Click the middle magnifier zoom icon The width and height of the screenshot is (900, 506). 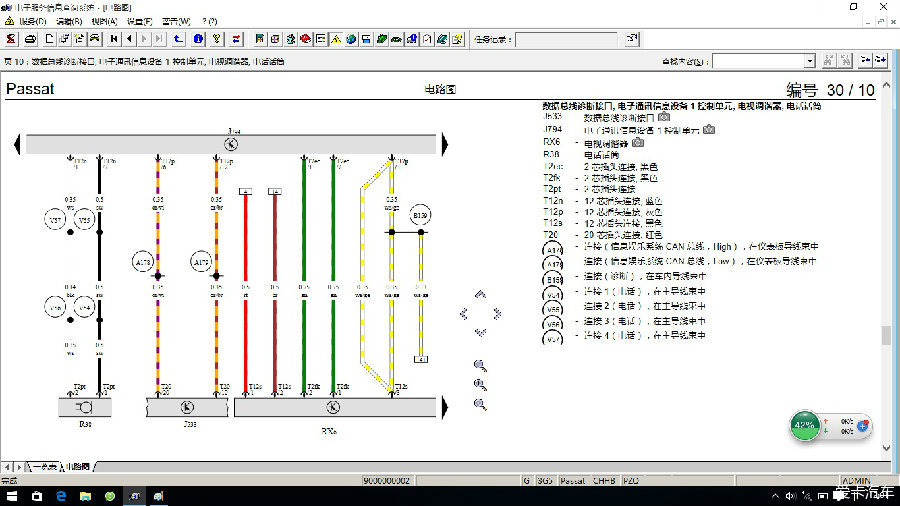480,385
